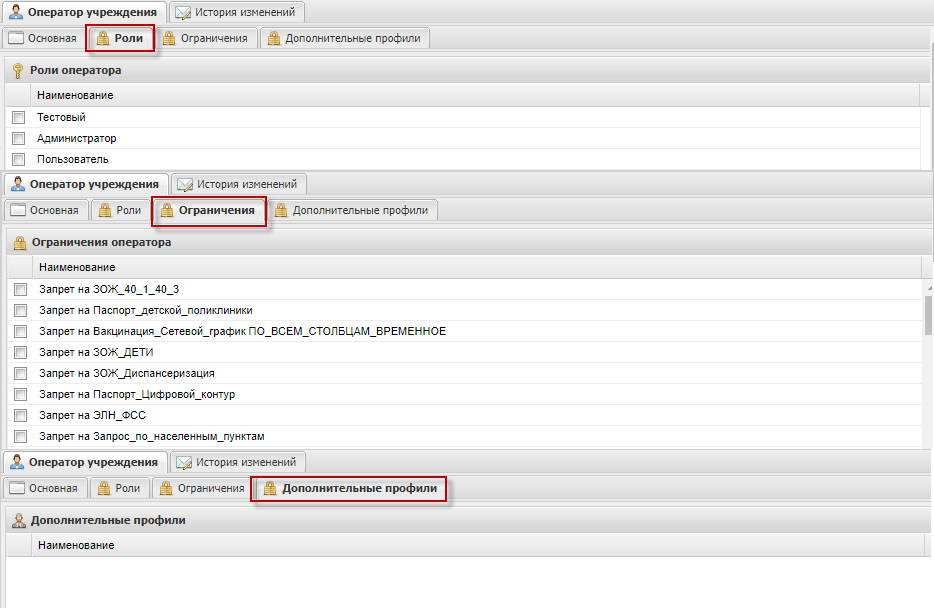Select the Запрет на Паспорт_детской_поликлиники checkbox
934x608 pixels.
click(x=20, y=310)
